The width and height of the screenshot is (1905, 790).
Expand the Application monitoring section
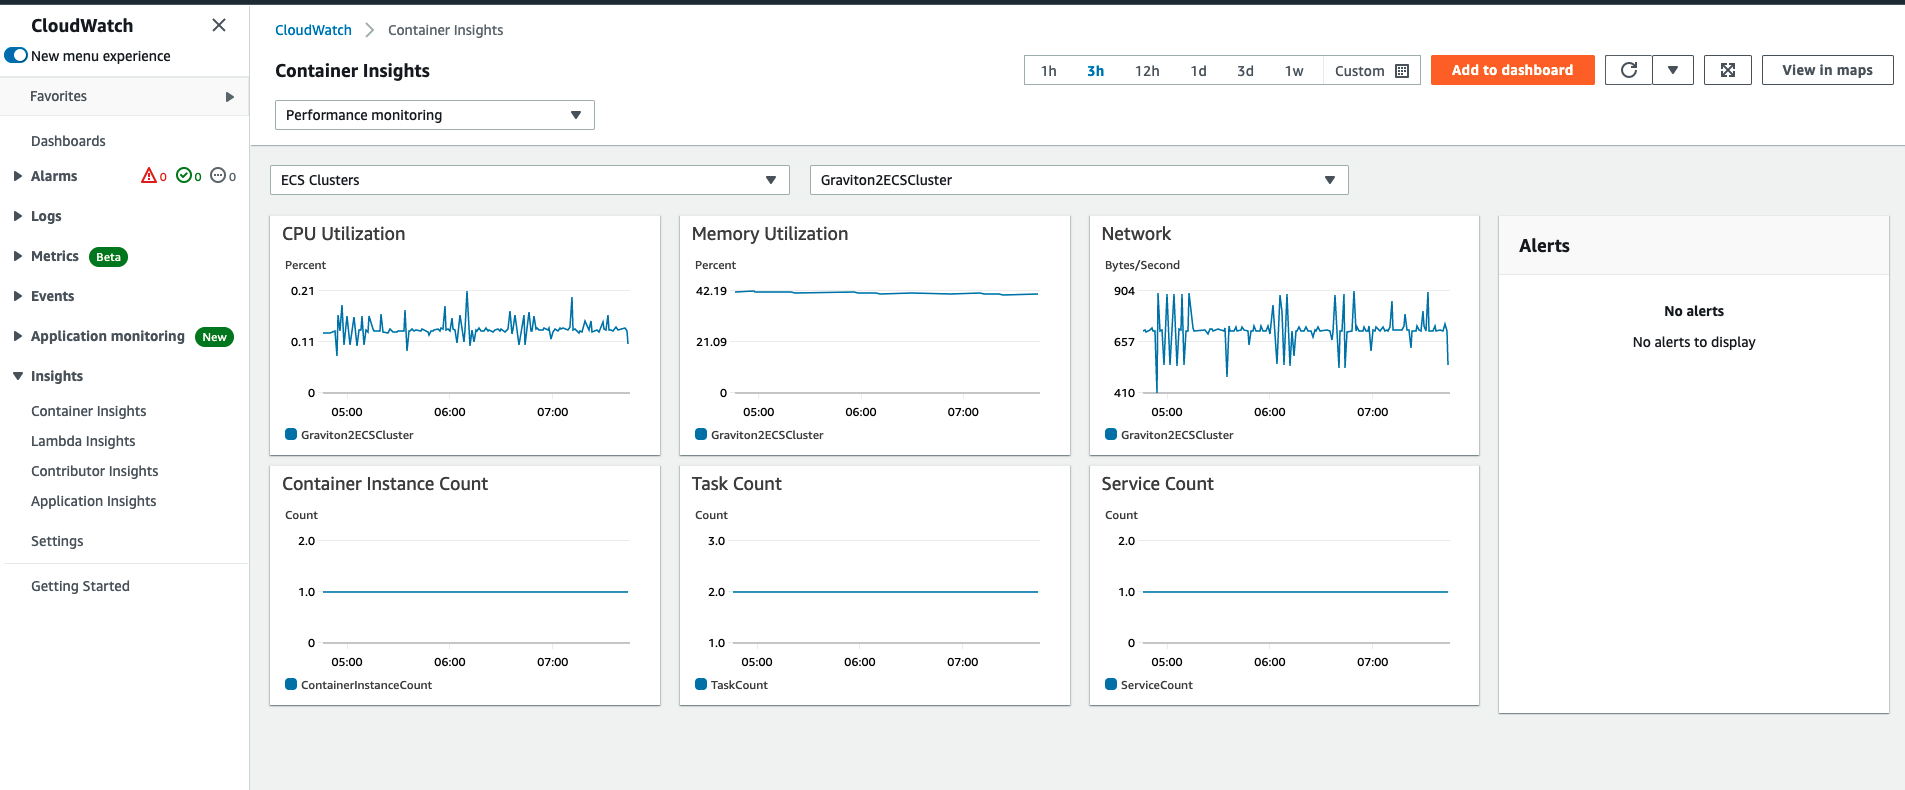pos(18,336)
